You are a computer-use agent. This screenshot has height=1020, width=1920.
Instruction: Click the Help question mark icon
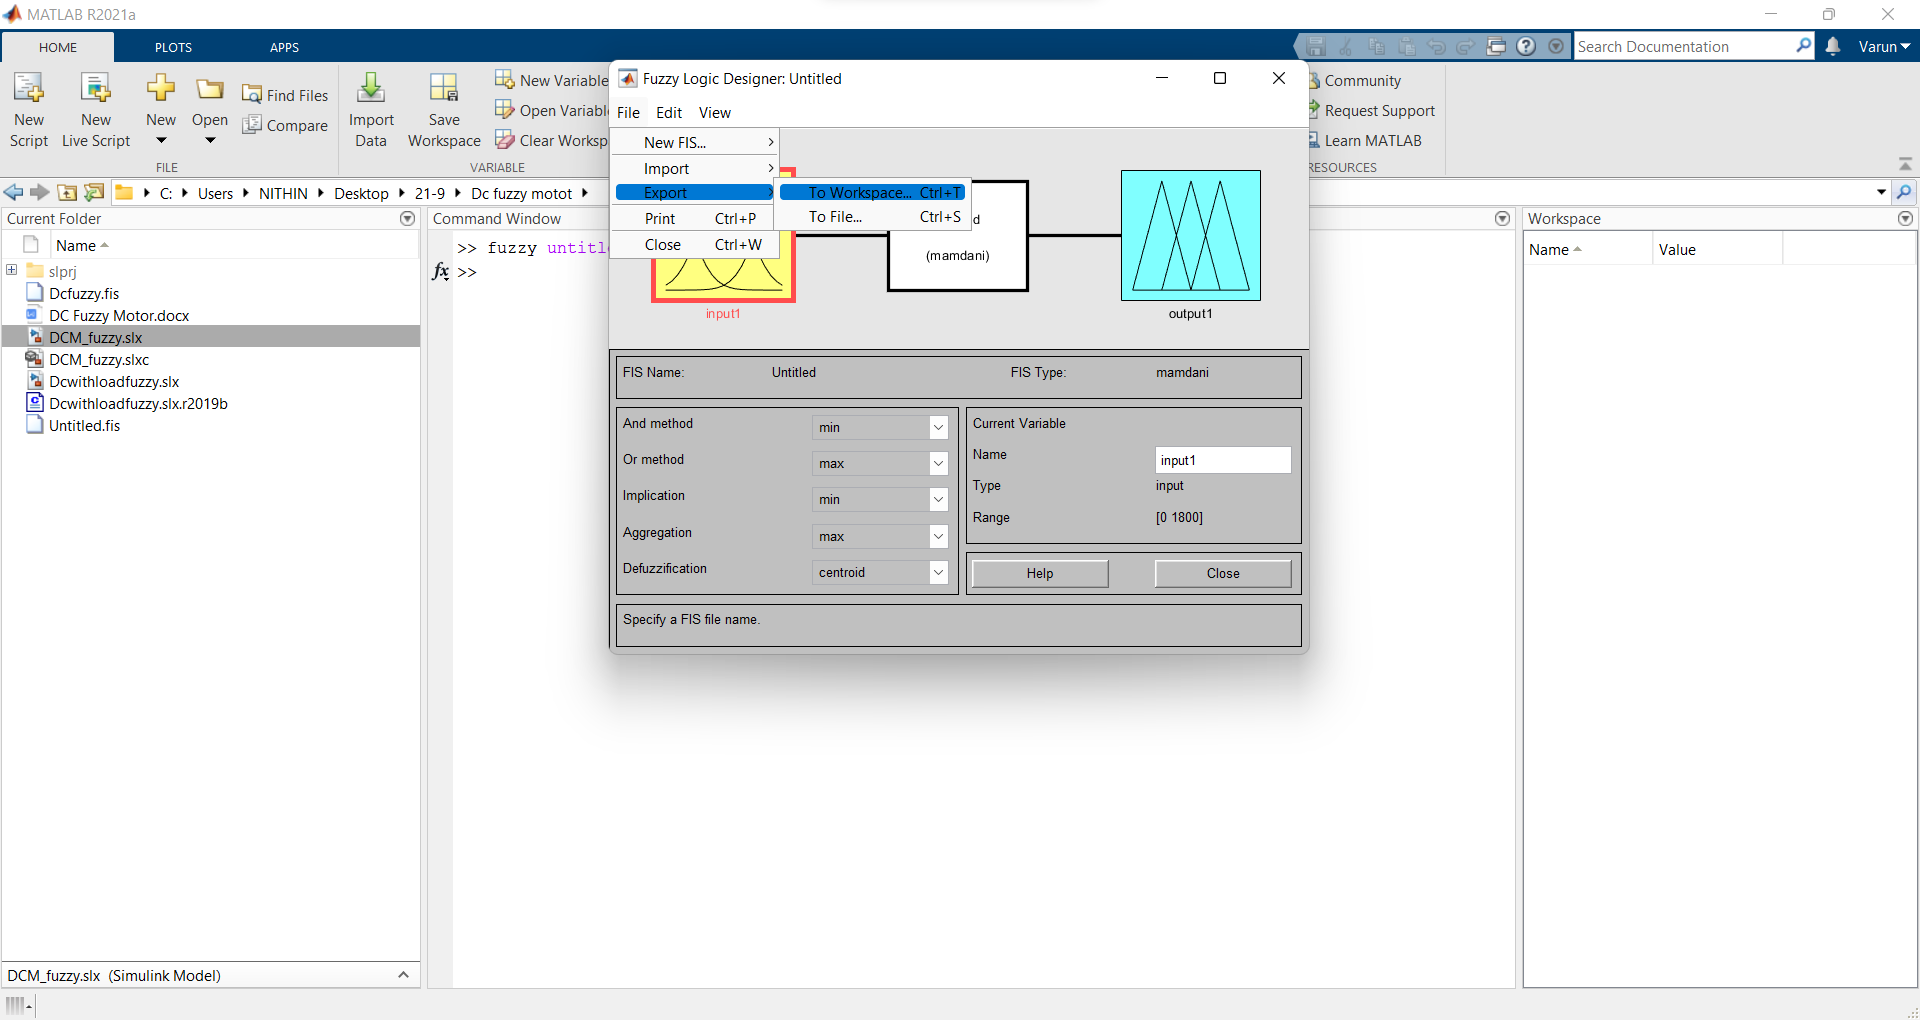[x=1526, y=46]
